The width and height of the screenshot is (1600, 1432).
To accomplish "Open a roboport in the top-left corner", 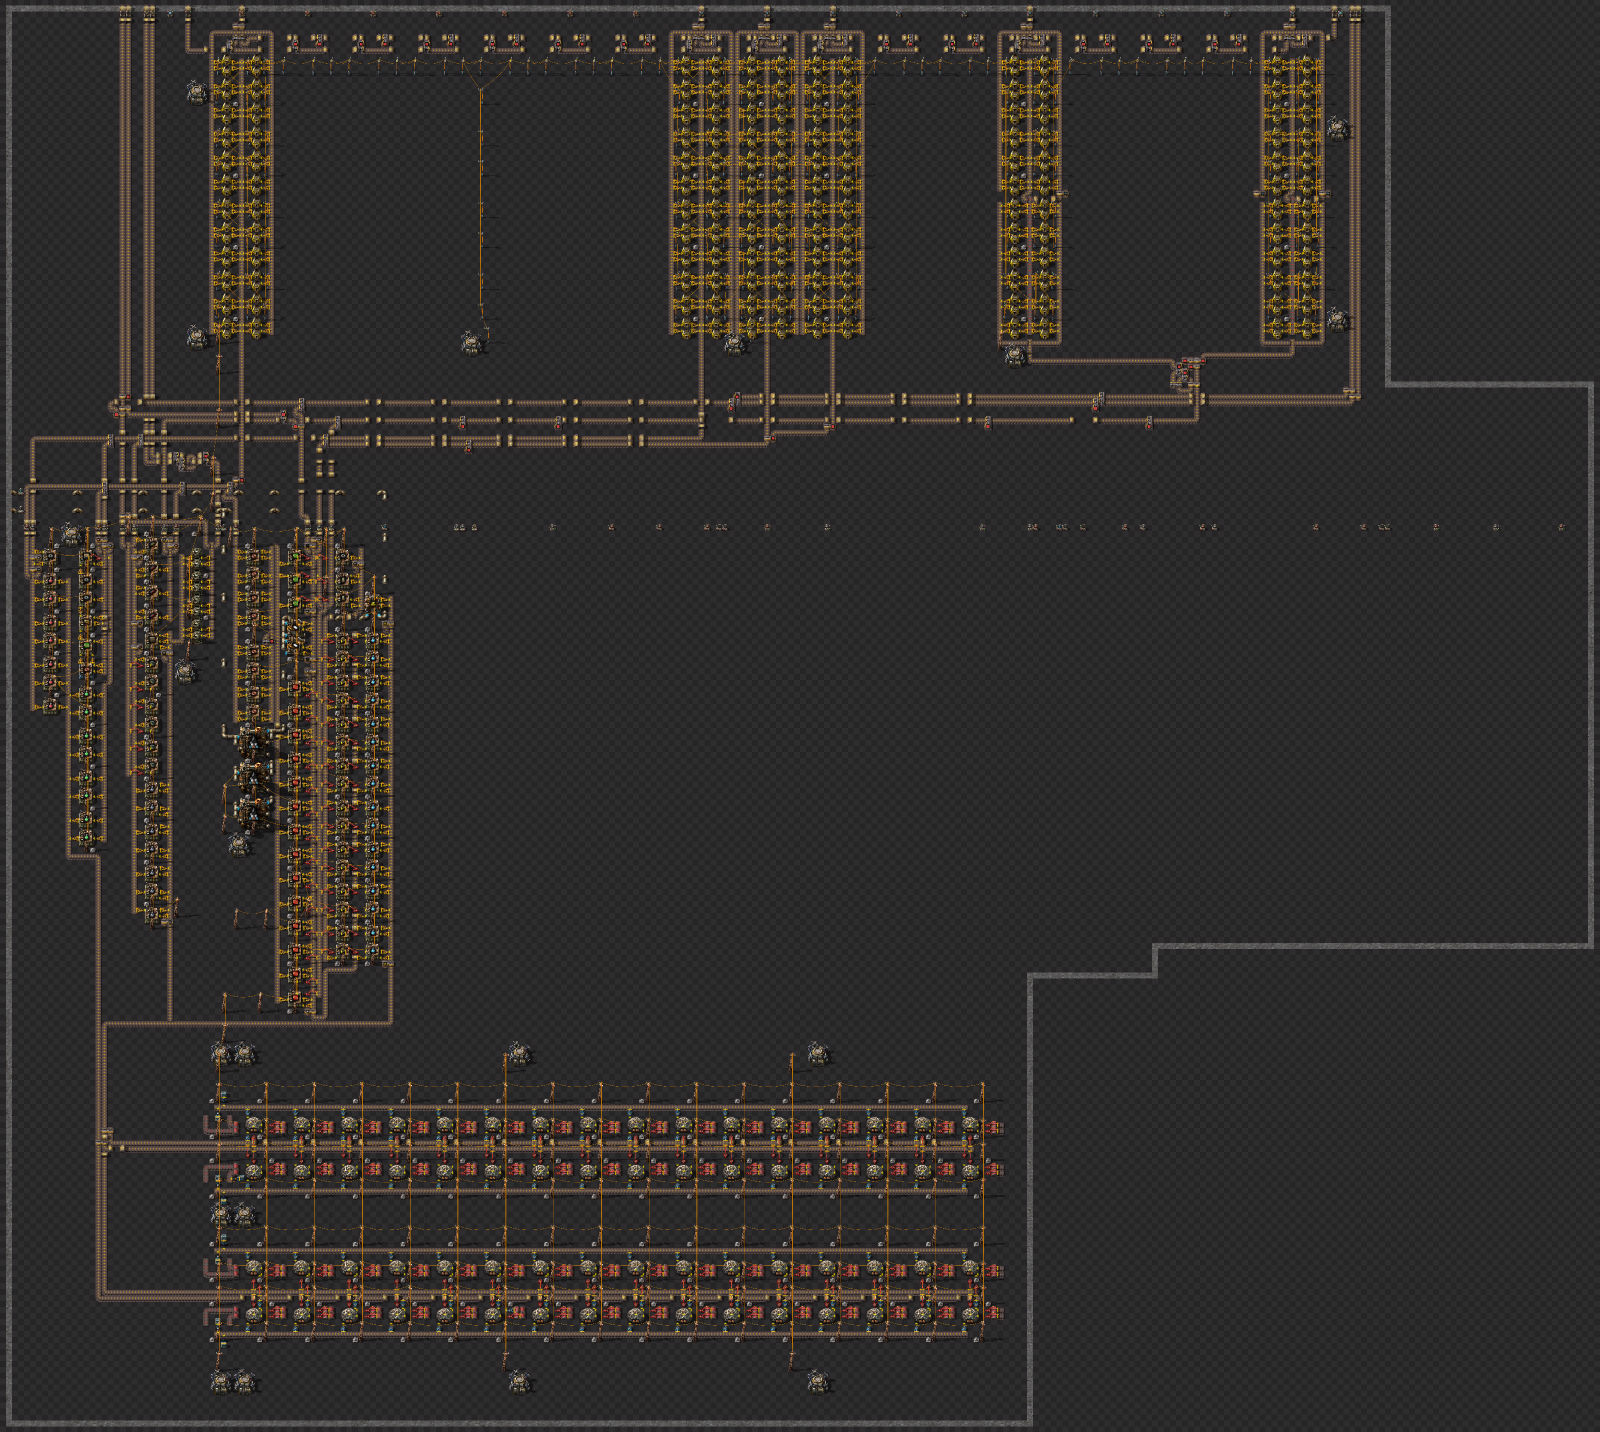I will pyautogui.click(x=197, y=92).
